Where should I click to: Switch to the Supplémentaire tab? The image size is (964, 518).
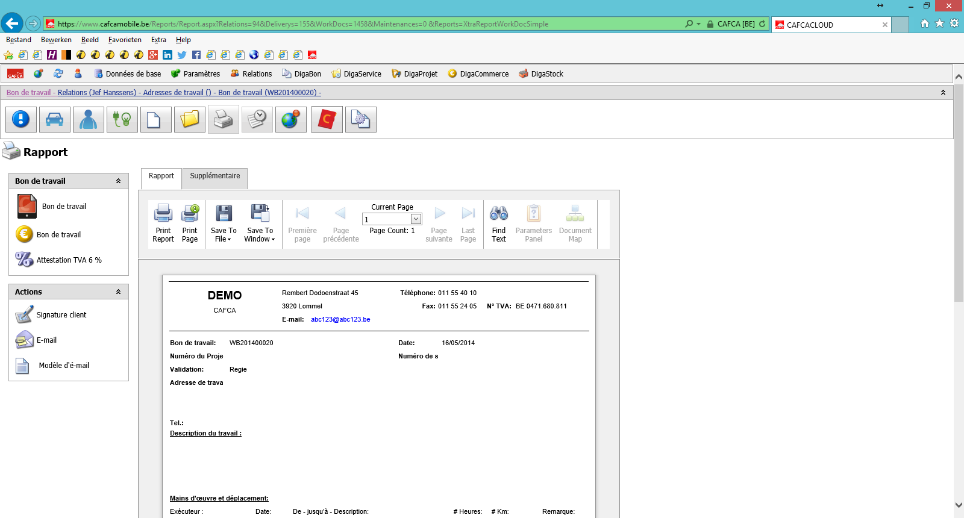pyautogui.click(x=215, y=176)
